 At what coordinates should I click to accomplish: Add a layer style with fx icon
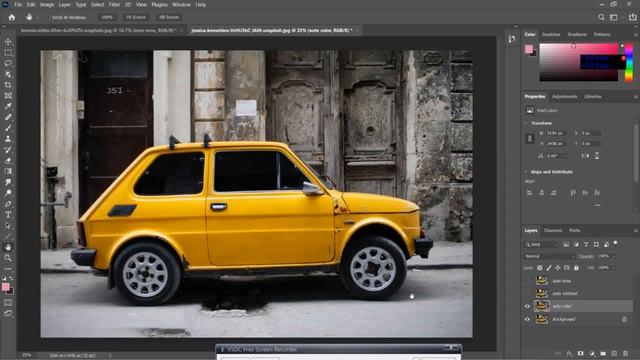point(569,353)
